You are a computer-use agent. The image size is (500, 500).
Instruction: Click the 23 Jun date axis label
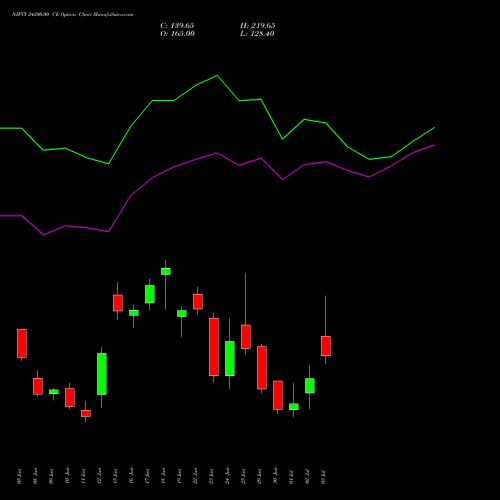(211, 476)
